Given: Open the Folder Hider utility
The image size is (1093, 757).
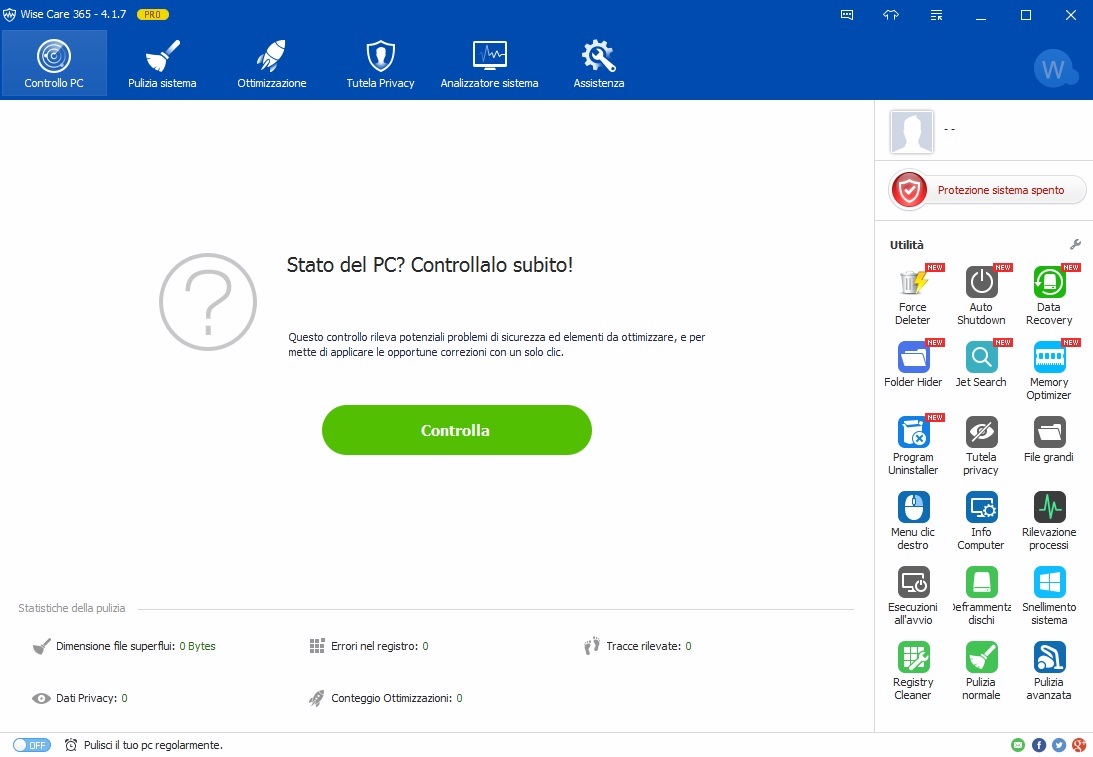Looking at the screenshot, I should pos(912,364).
